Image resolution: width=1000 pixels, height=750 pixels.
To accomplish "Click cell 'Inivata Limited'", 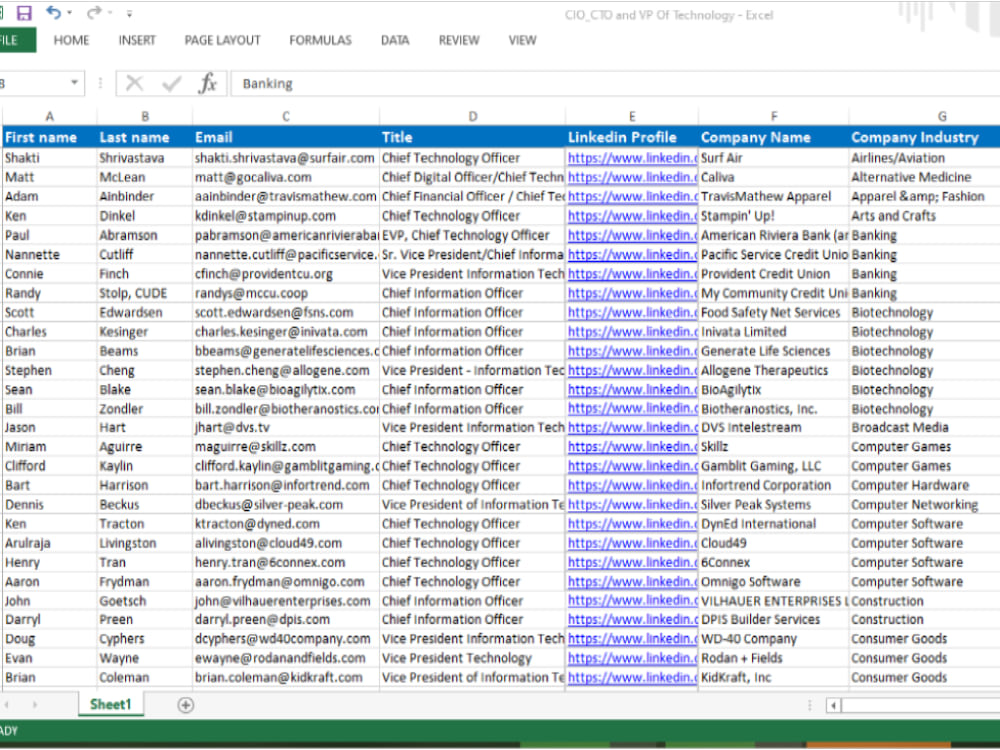I will pyautogui.click(x=774, y=331).
